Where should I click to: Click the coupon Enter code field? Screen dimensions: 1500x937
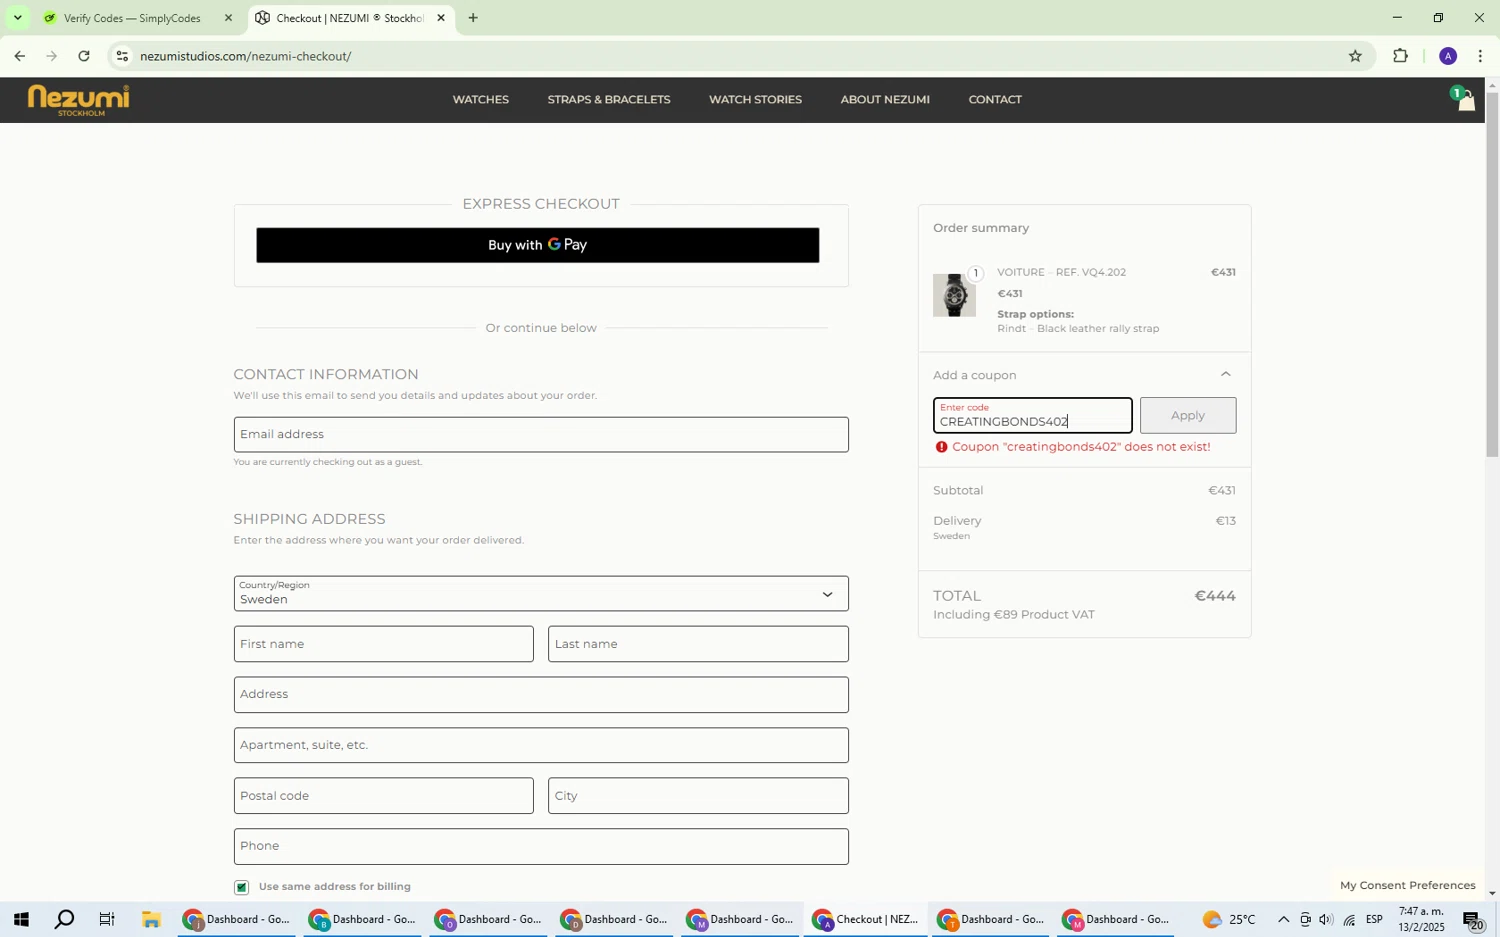[1032, 416]
